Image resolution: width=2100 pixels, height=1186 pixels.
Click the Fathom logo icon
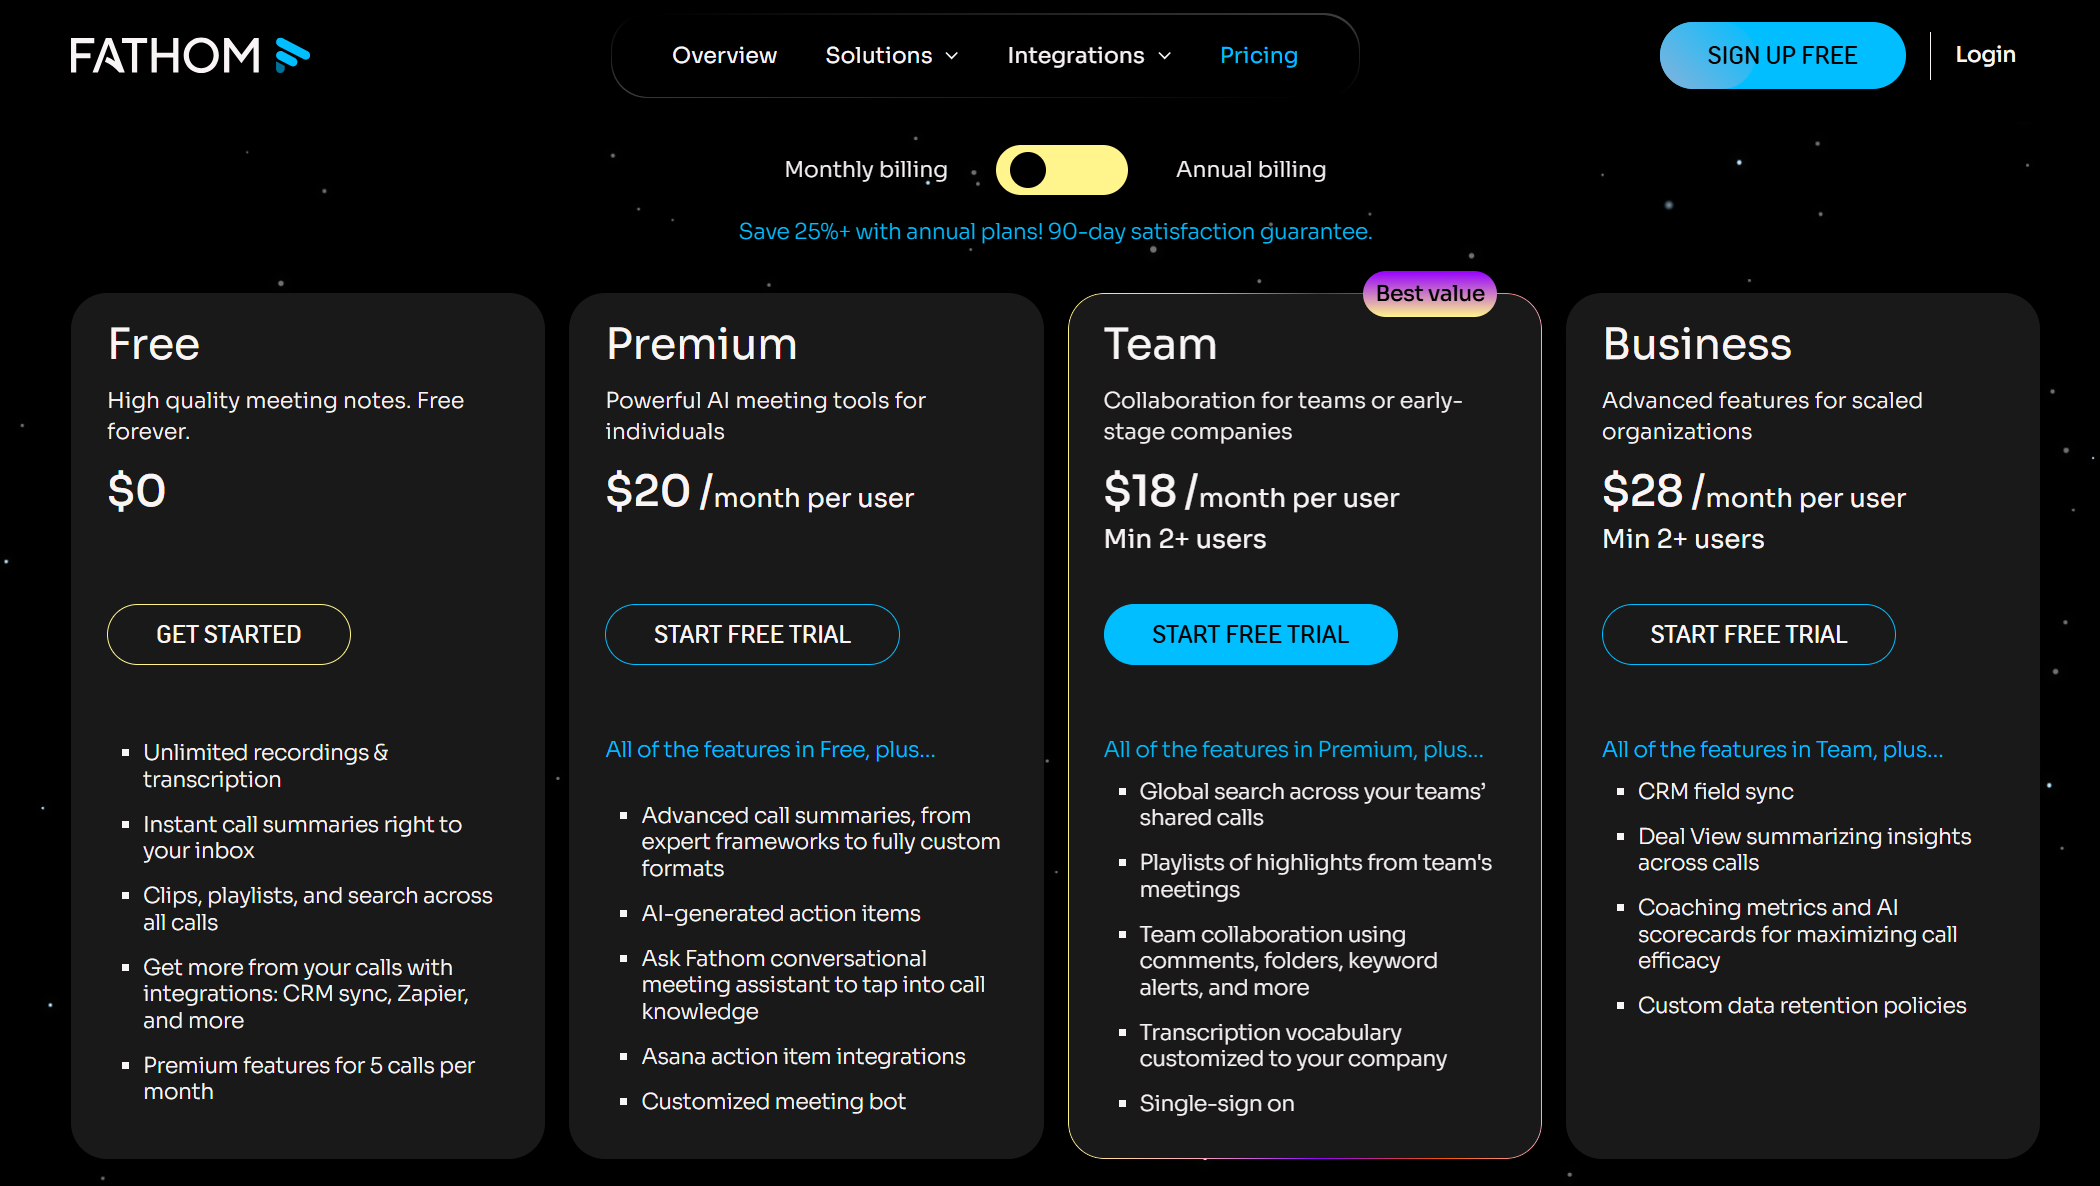[292, 55]
